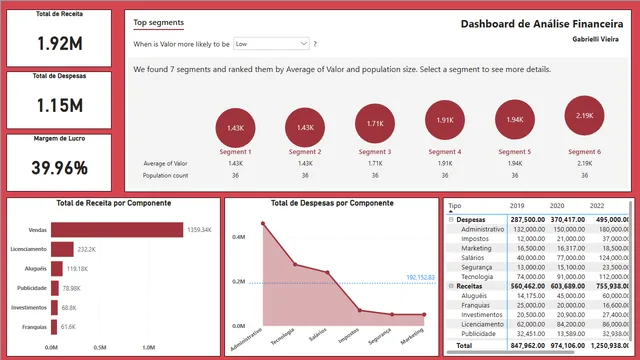Select the Segment 3 bubble

(x=375, y=123)
